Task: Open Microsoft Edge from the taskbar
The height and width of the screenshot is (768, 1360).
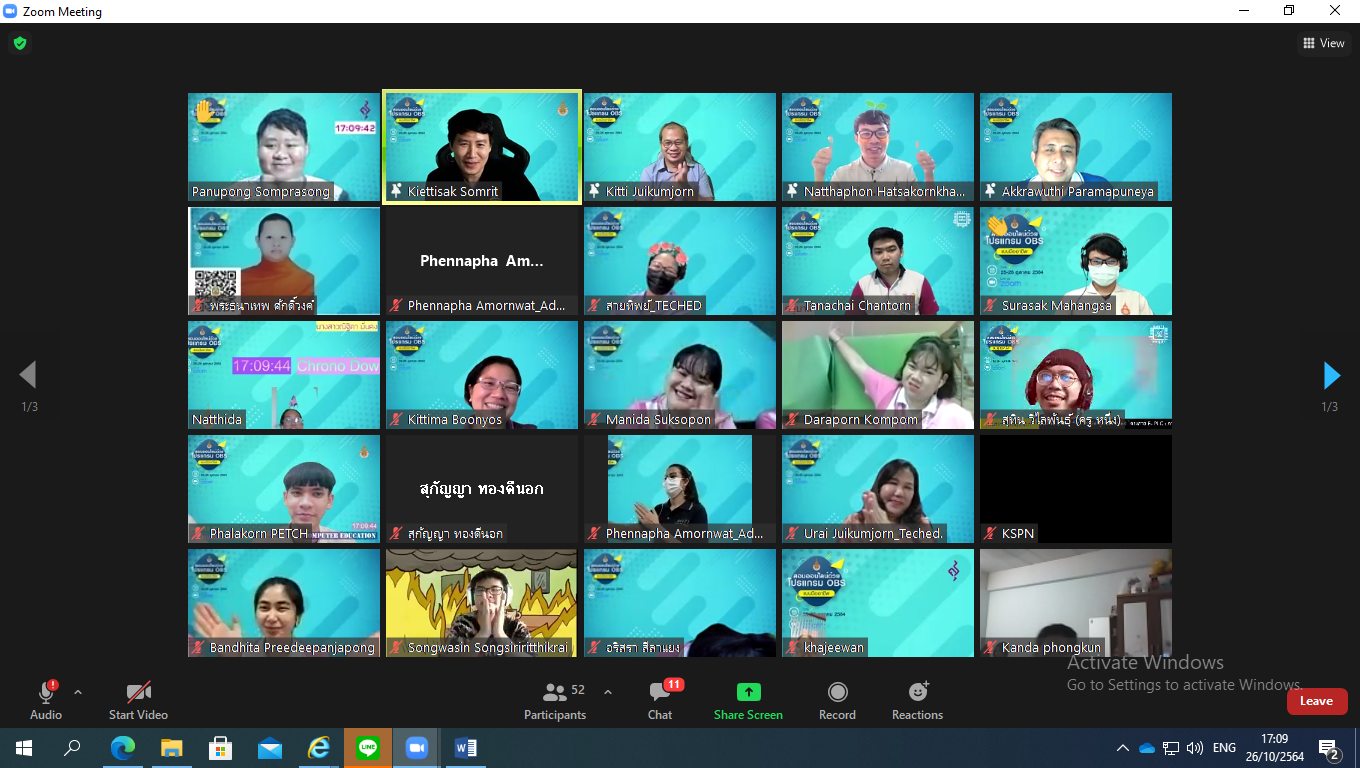Action: [x=122, y=747]
